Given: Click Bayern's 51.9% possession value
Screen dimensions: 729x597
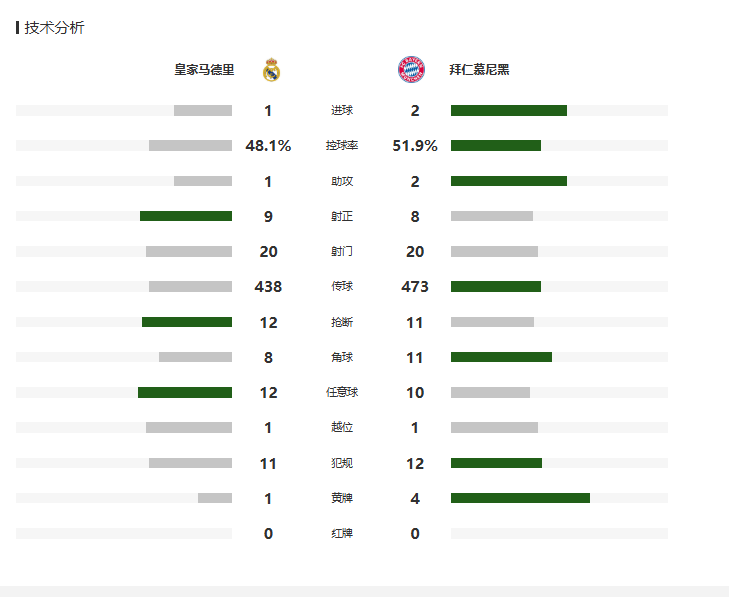Looking at the screenshot, I should (414, 146).
